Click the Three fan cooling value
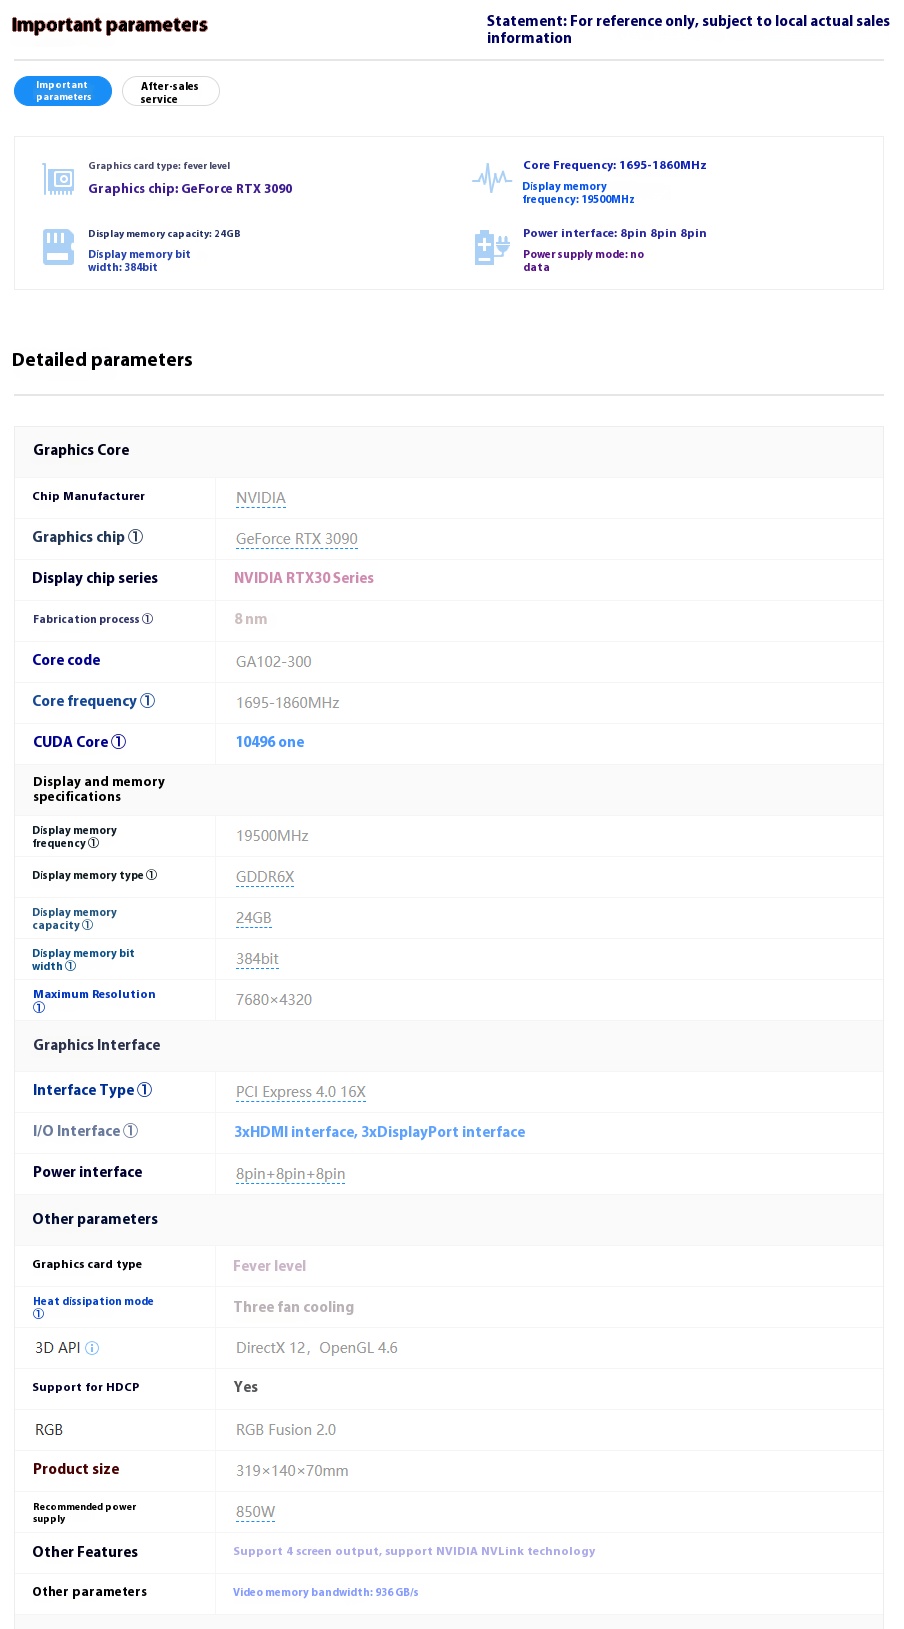 pyautogui.click(x=294, y=1307)
